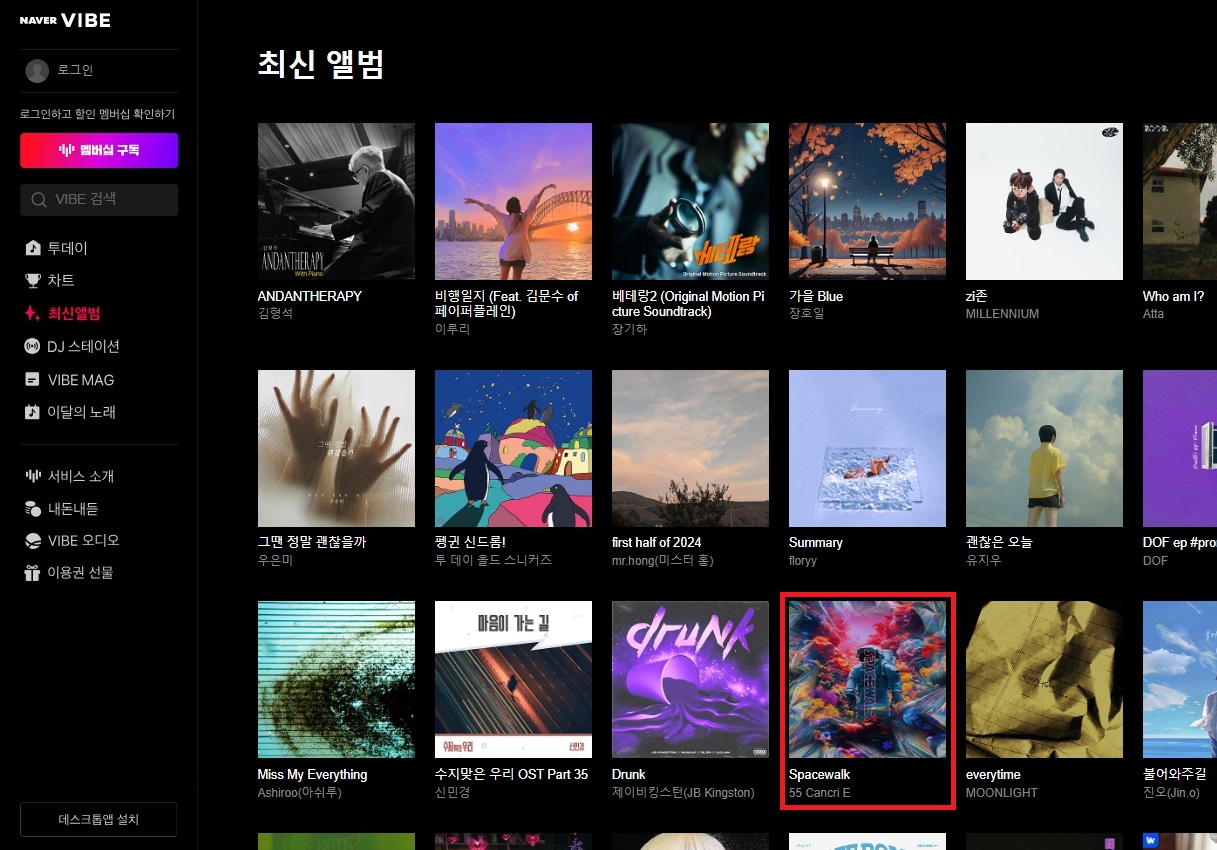Open the Spacewalk album cover

(867, 679)
